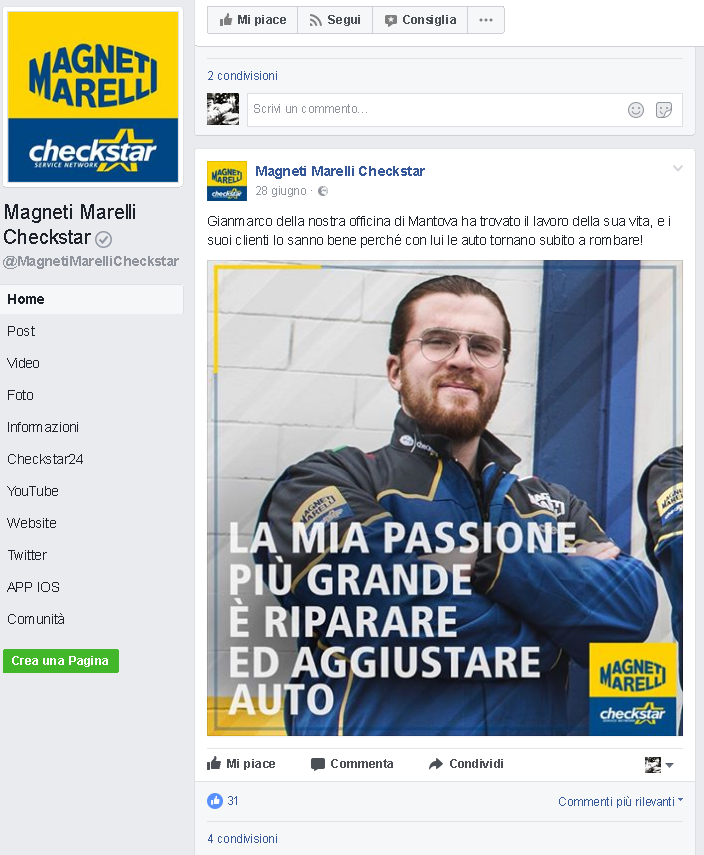Viewport: 704px width, 855px height.
Task: Toggle Mi piace on the Gianmarco post
Action: pyautogui.click(x=241, y=764)
